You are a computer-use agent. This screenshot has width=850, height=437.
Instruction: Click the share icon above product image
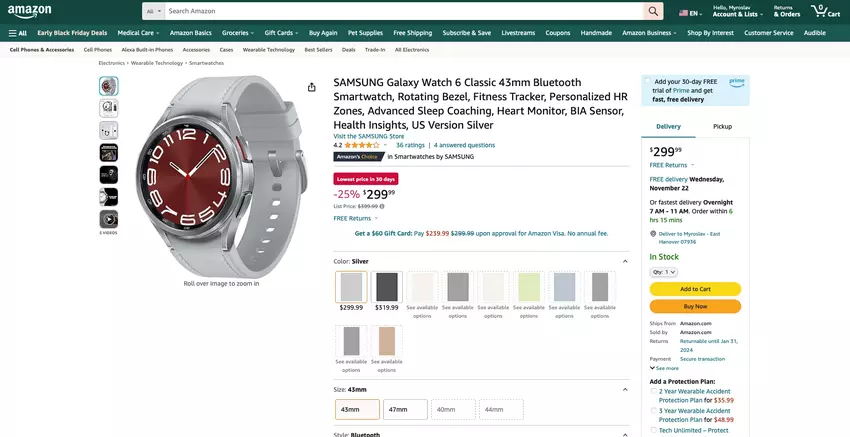tap(312, 87)
